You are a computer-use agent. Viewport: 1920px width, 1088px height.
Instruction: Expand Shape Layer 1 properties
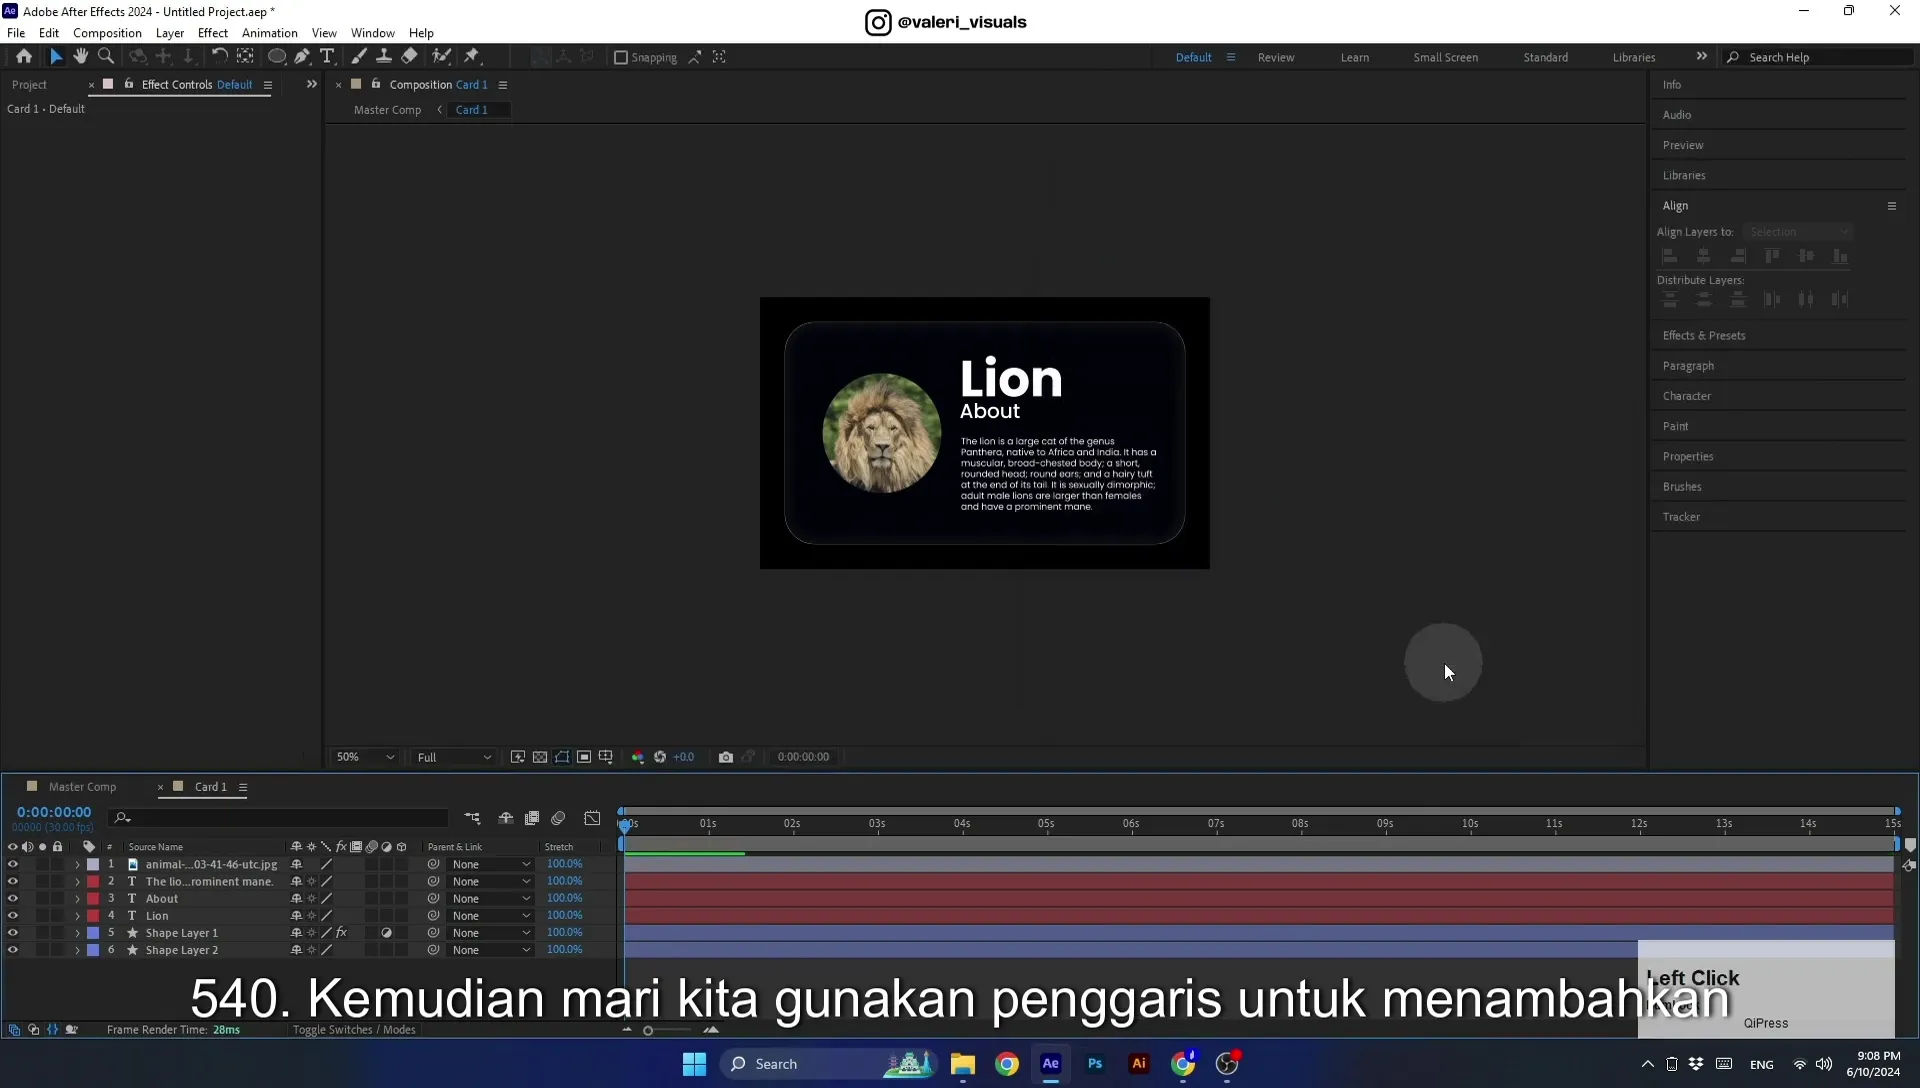77,932
